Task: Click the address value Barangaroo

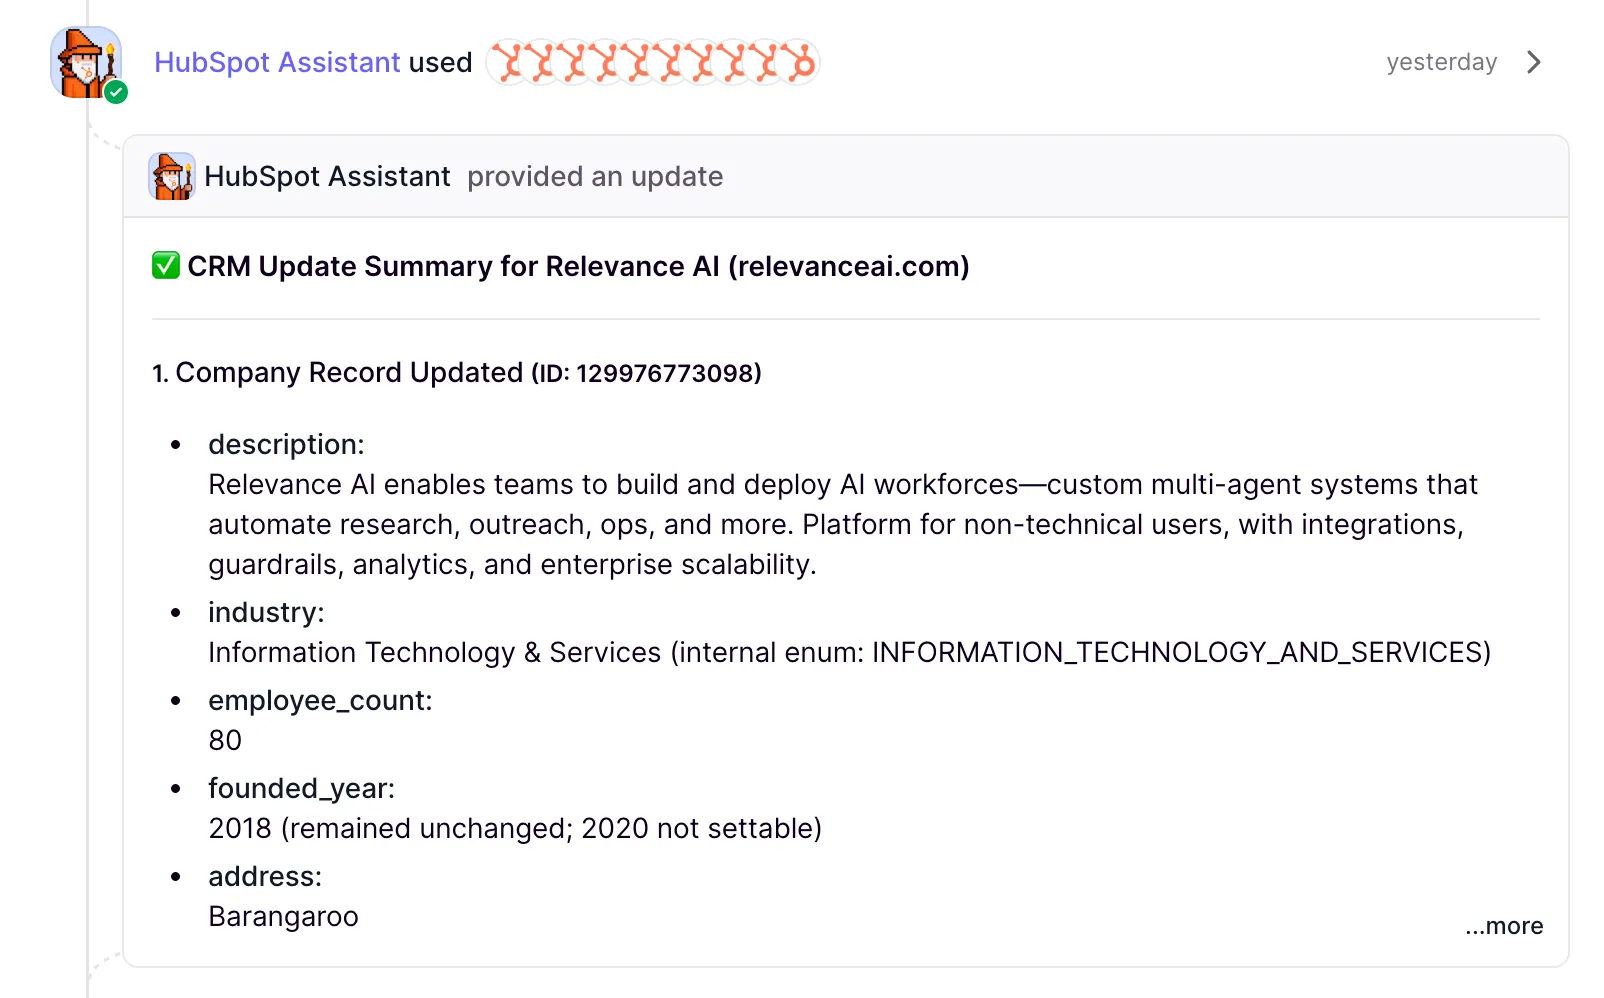Action: (x=283, y=916)
